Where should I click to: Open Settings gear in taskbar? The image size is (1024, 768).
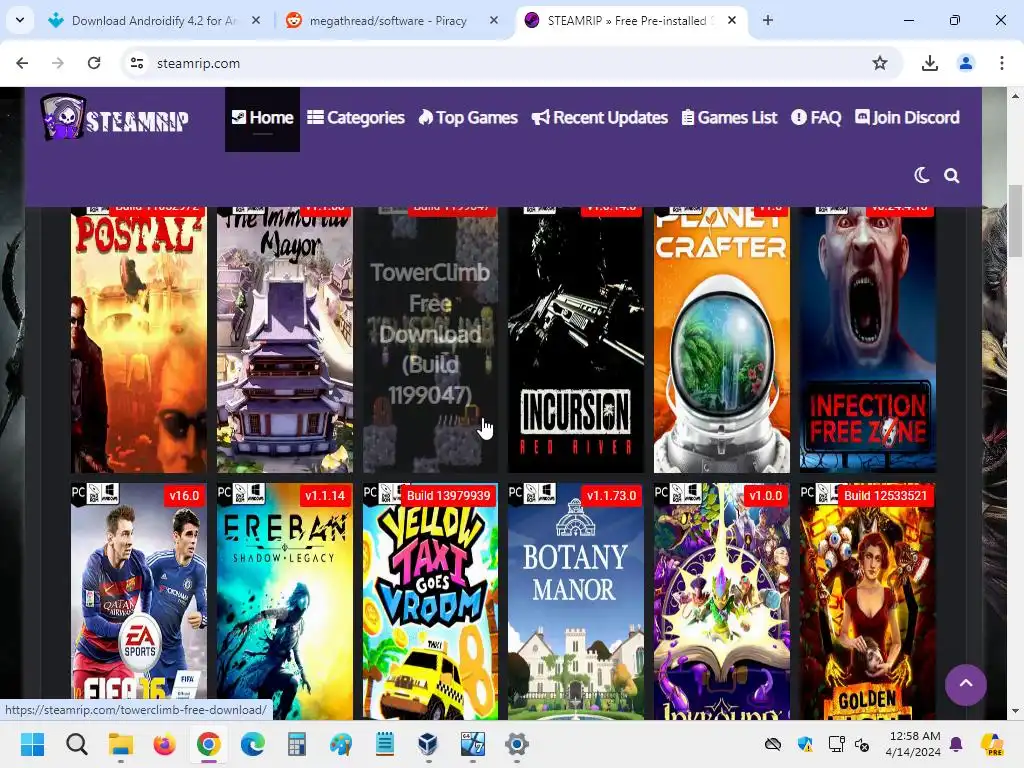[x=517, y=744]
